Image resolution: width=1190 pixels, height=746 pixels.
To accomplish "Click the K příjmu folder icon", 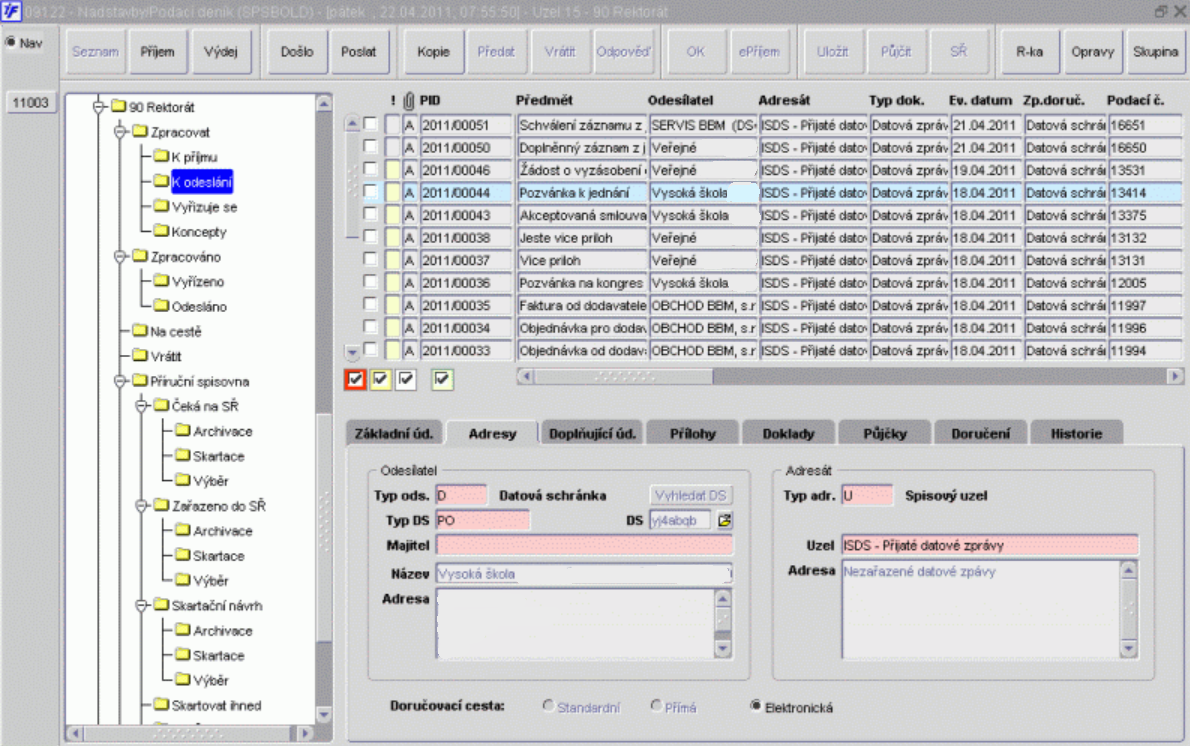I will click(x=161, y=156).
